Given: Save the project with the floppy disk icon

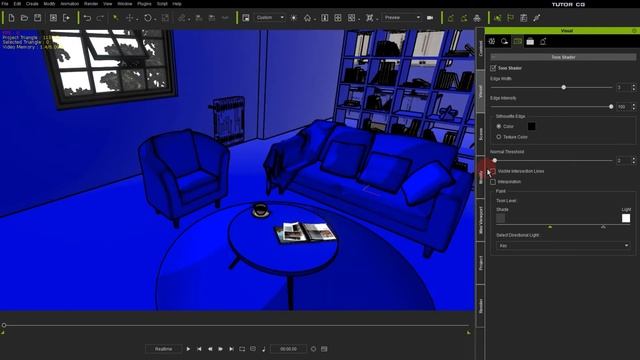Looking at the screenshot, I should (x=38, y=18).
